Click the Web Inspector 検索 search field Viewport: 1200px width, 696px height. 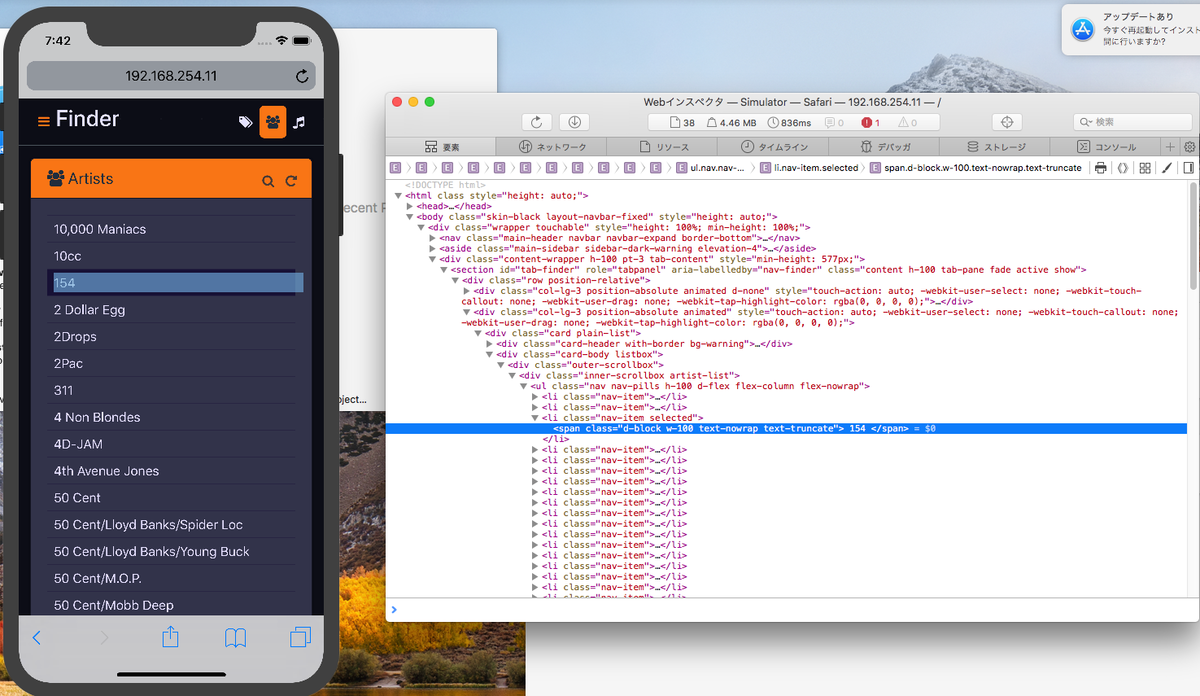click(x=1132, y=122)
